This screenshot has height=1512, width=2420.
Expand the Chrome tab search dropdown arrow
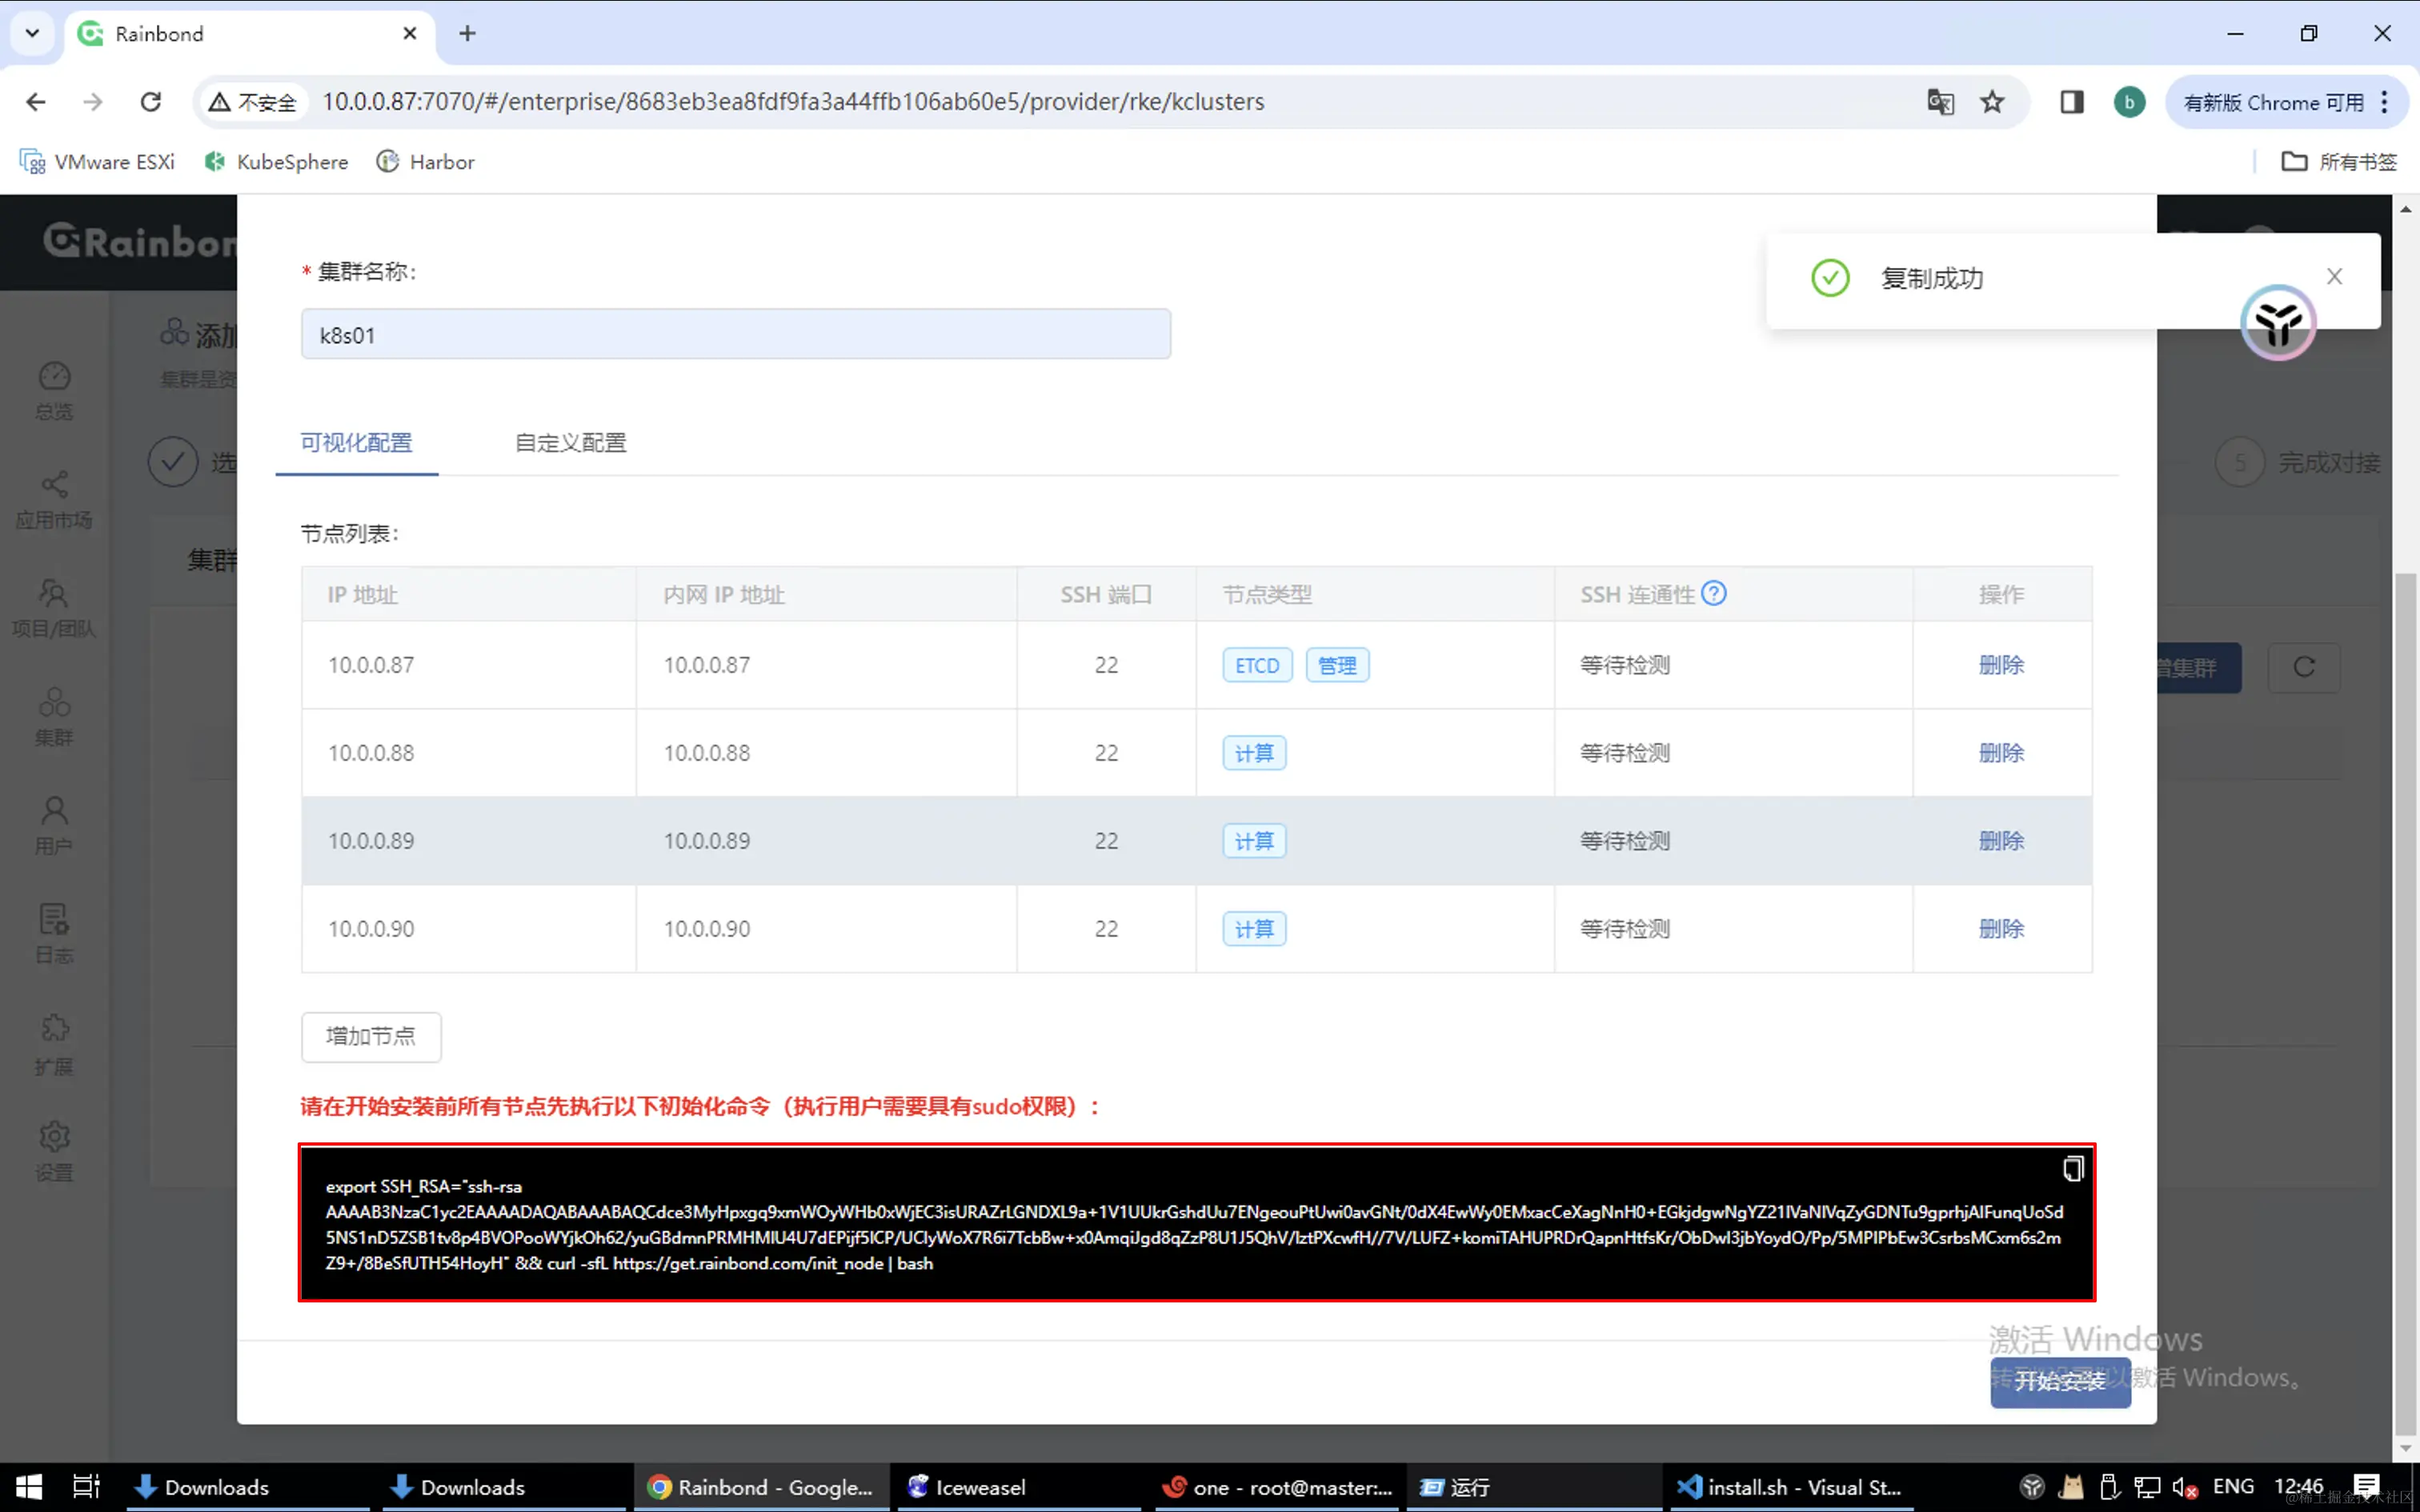pyautogui.click(x=32, y=33)
